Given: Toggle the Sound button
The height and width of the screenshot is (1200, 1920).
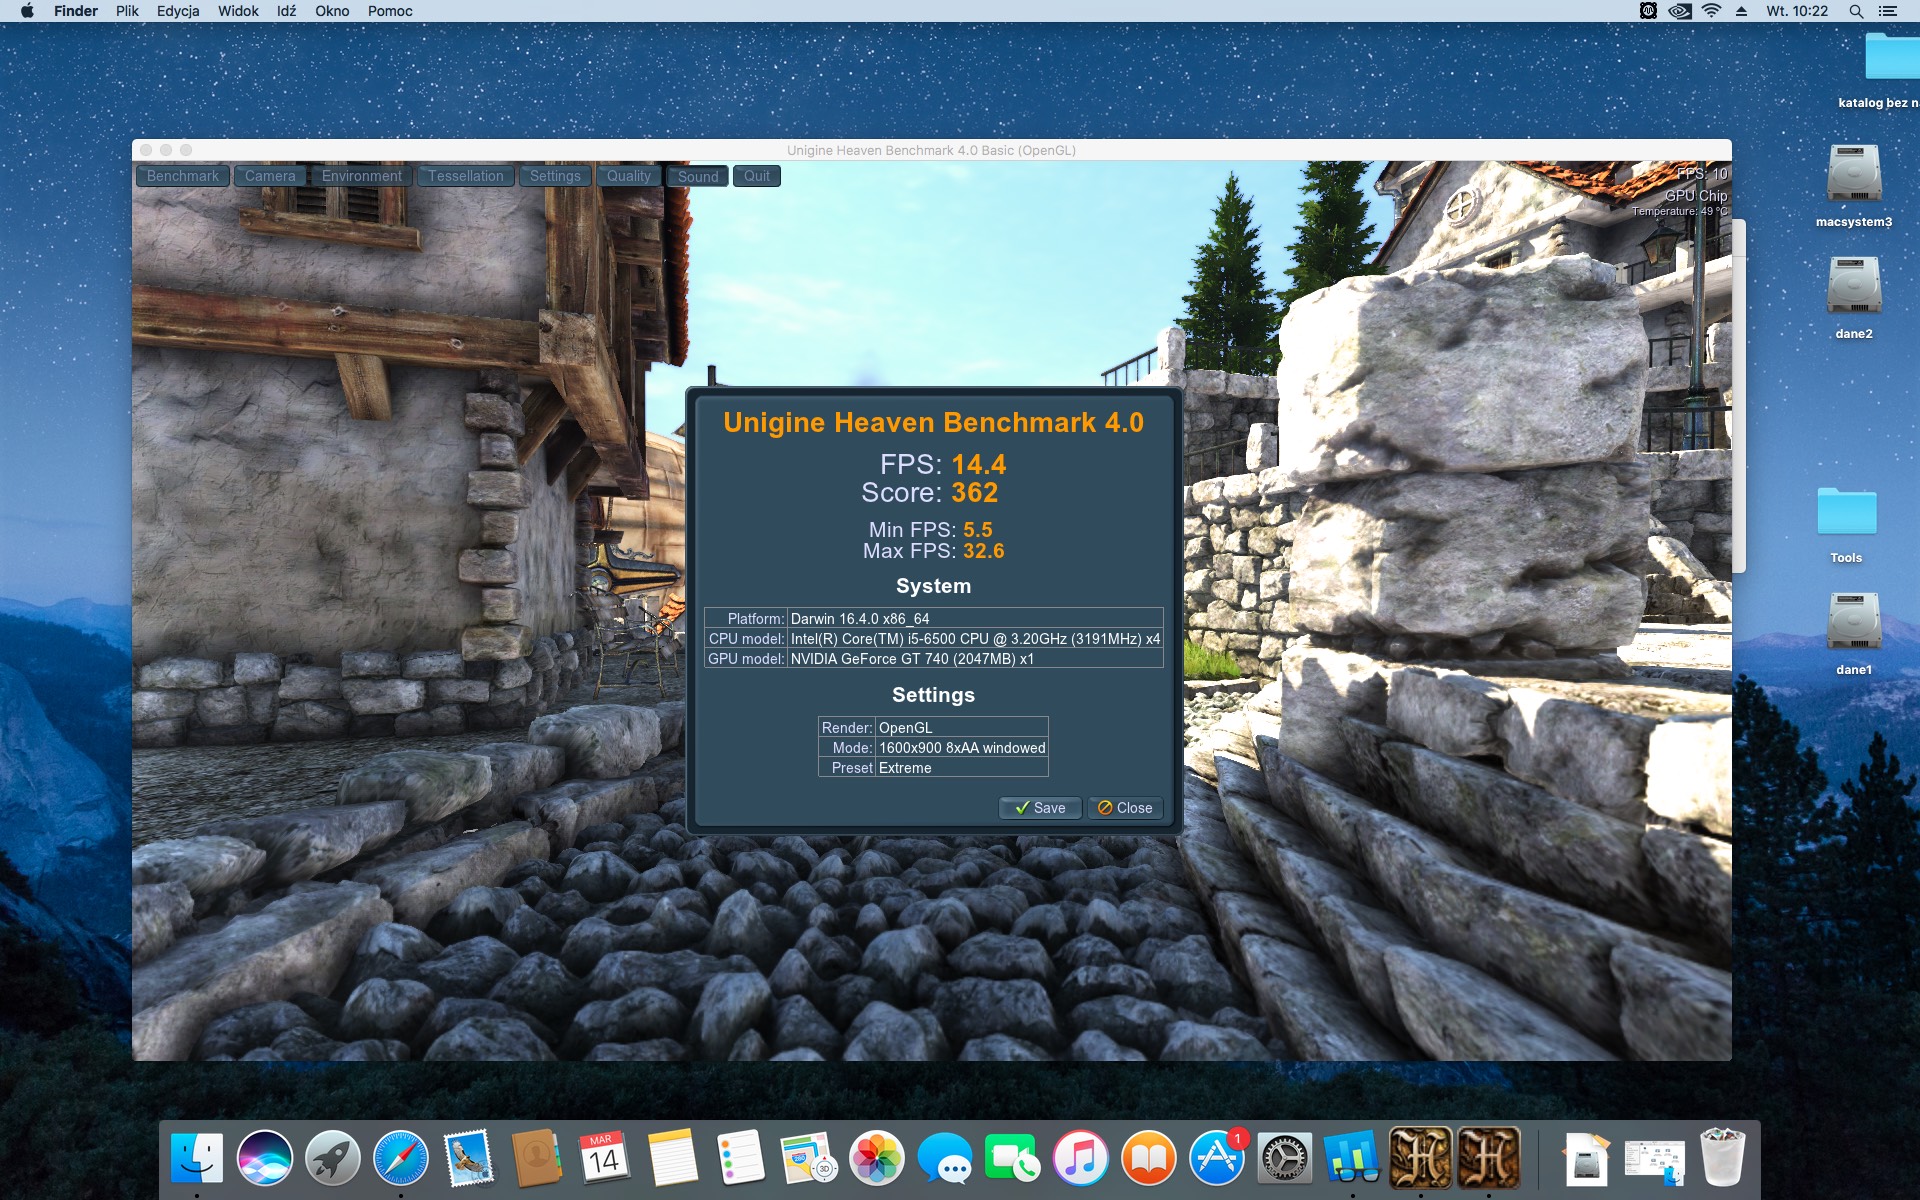Looking at the screenshot, I should [x=698, y=176].
